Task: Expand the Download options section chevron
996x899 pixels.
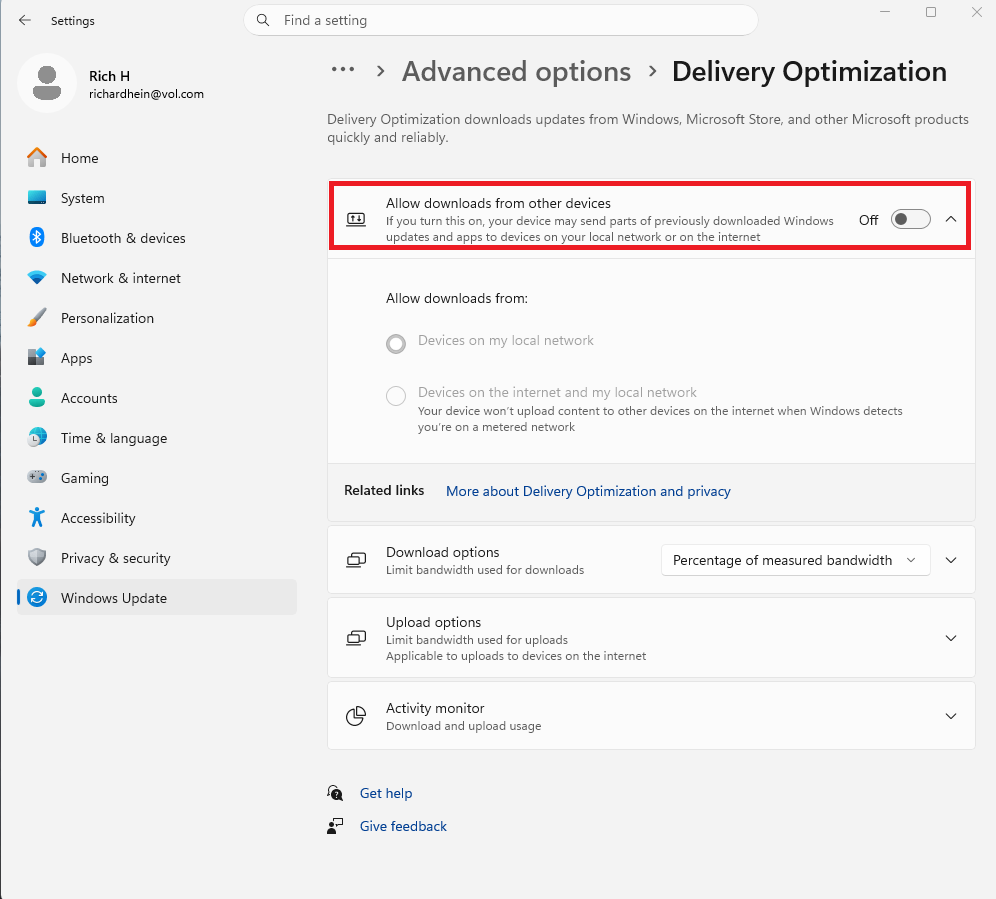Action: point(950,560)
